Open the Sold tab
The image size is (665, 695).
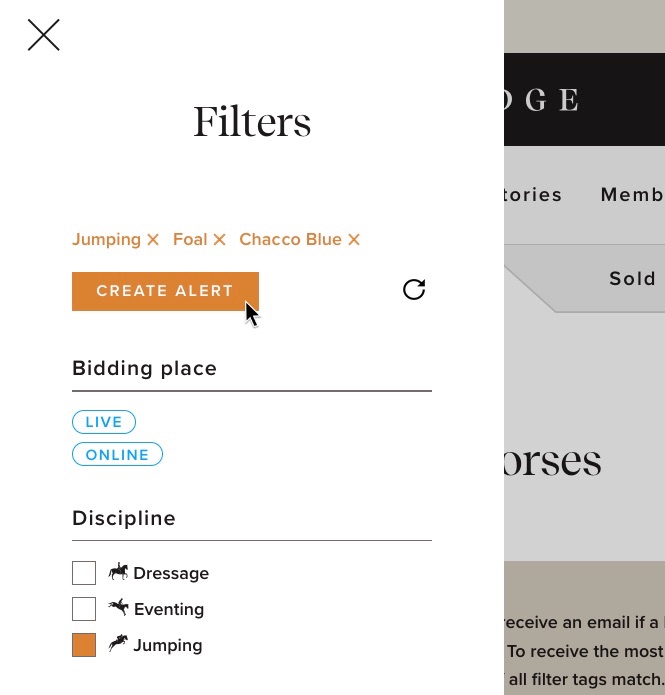point(632,279)
